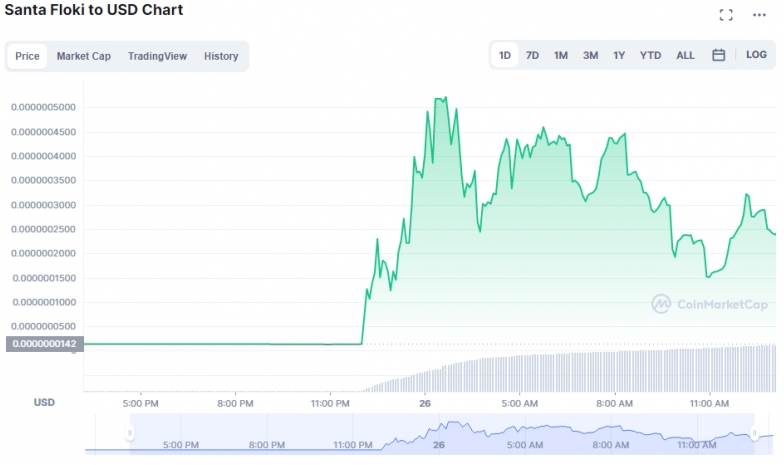Open the calendar date range picker
The width and height of the screenshot is (784, 465).
718,55
